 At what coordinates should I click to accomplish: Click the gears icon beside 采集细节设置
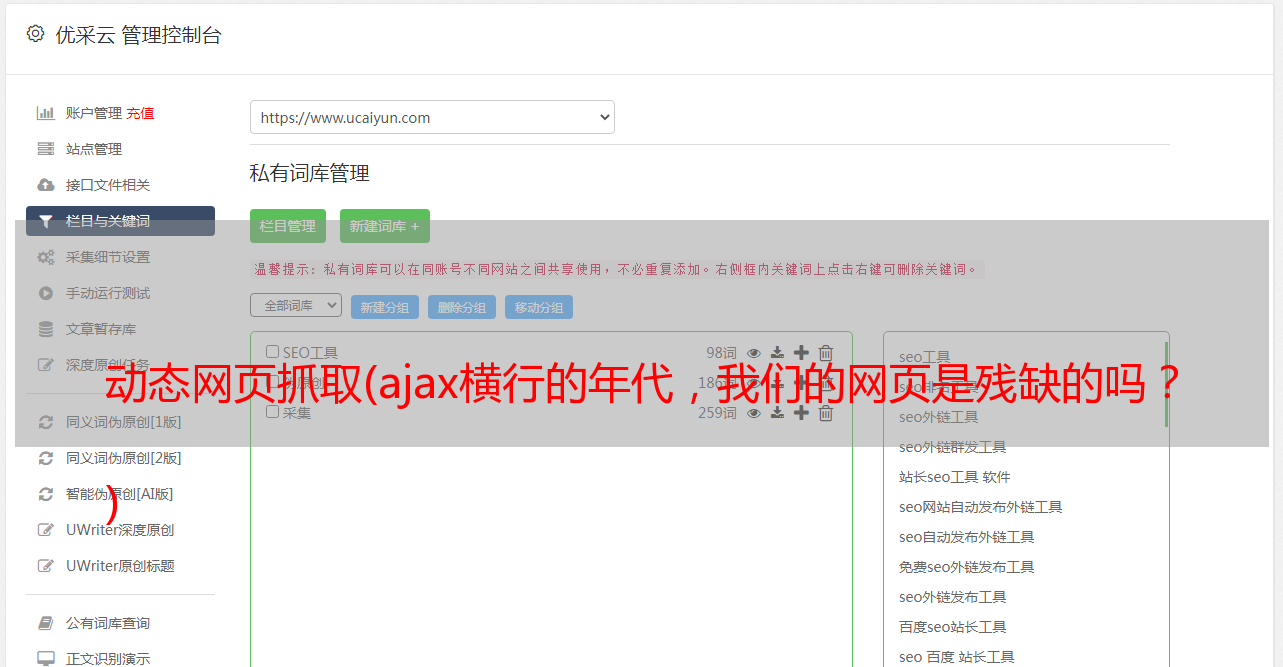point(45,257)
